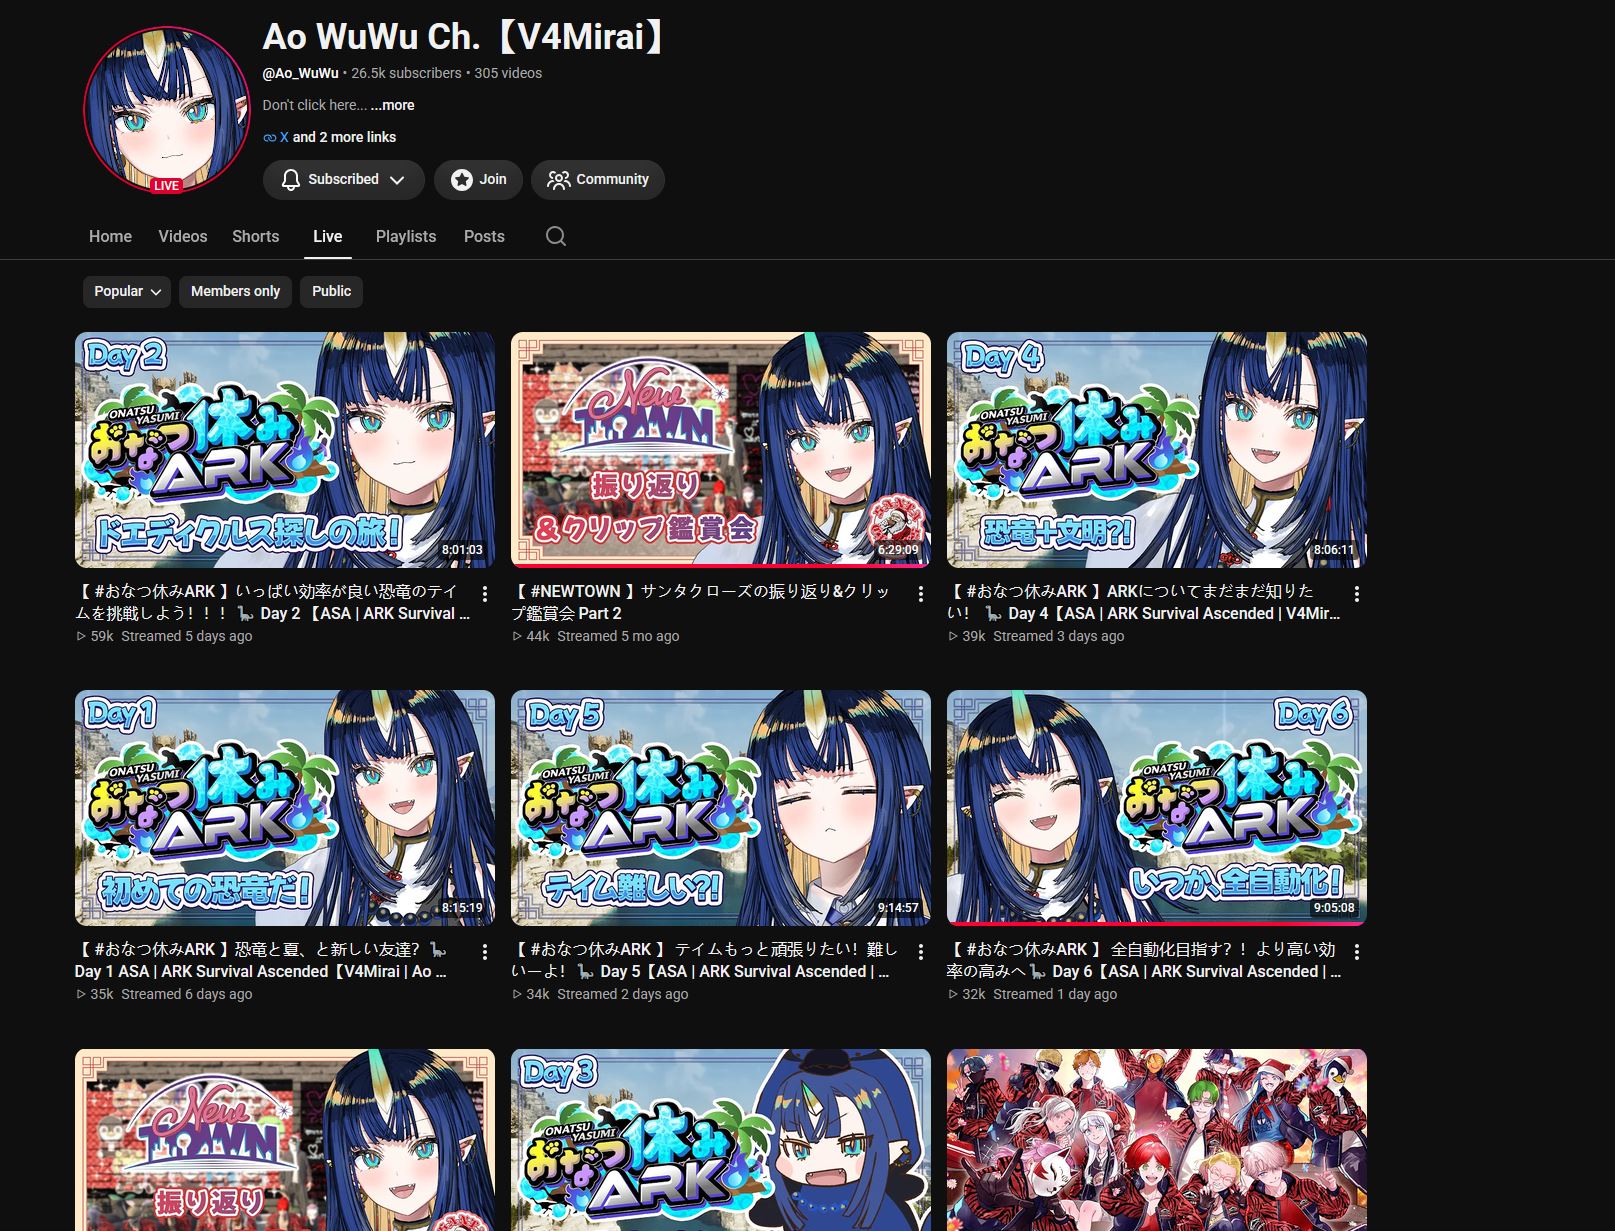Click the channel name Ao WuWu Ch.
The image size is (1615, 1231).
(463, 37)
